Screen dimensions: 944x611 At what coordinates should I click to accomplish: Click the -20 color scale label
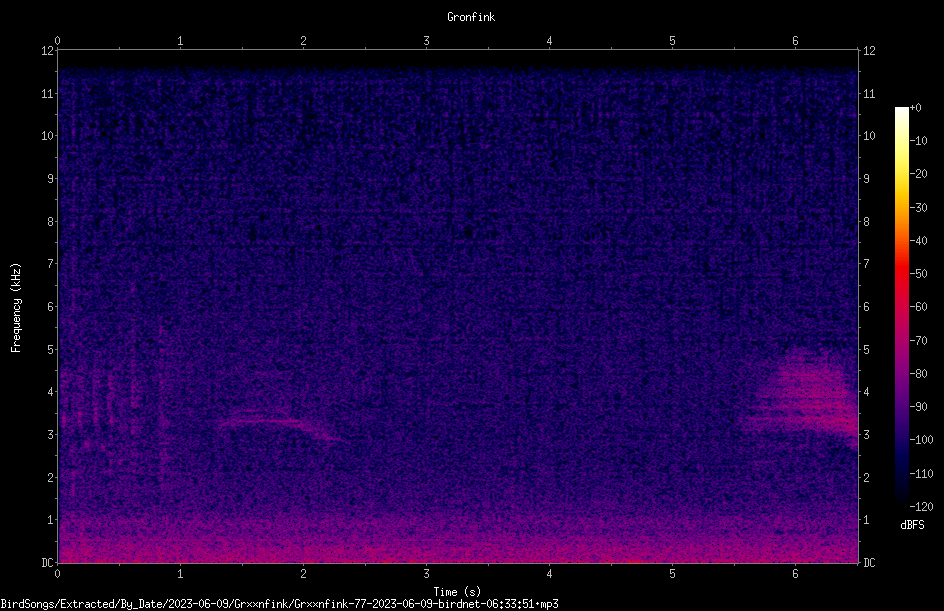[918, 174]
